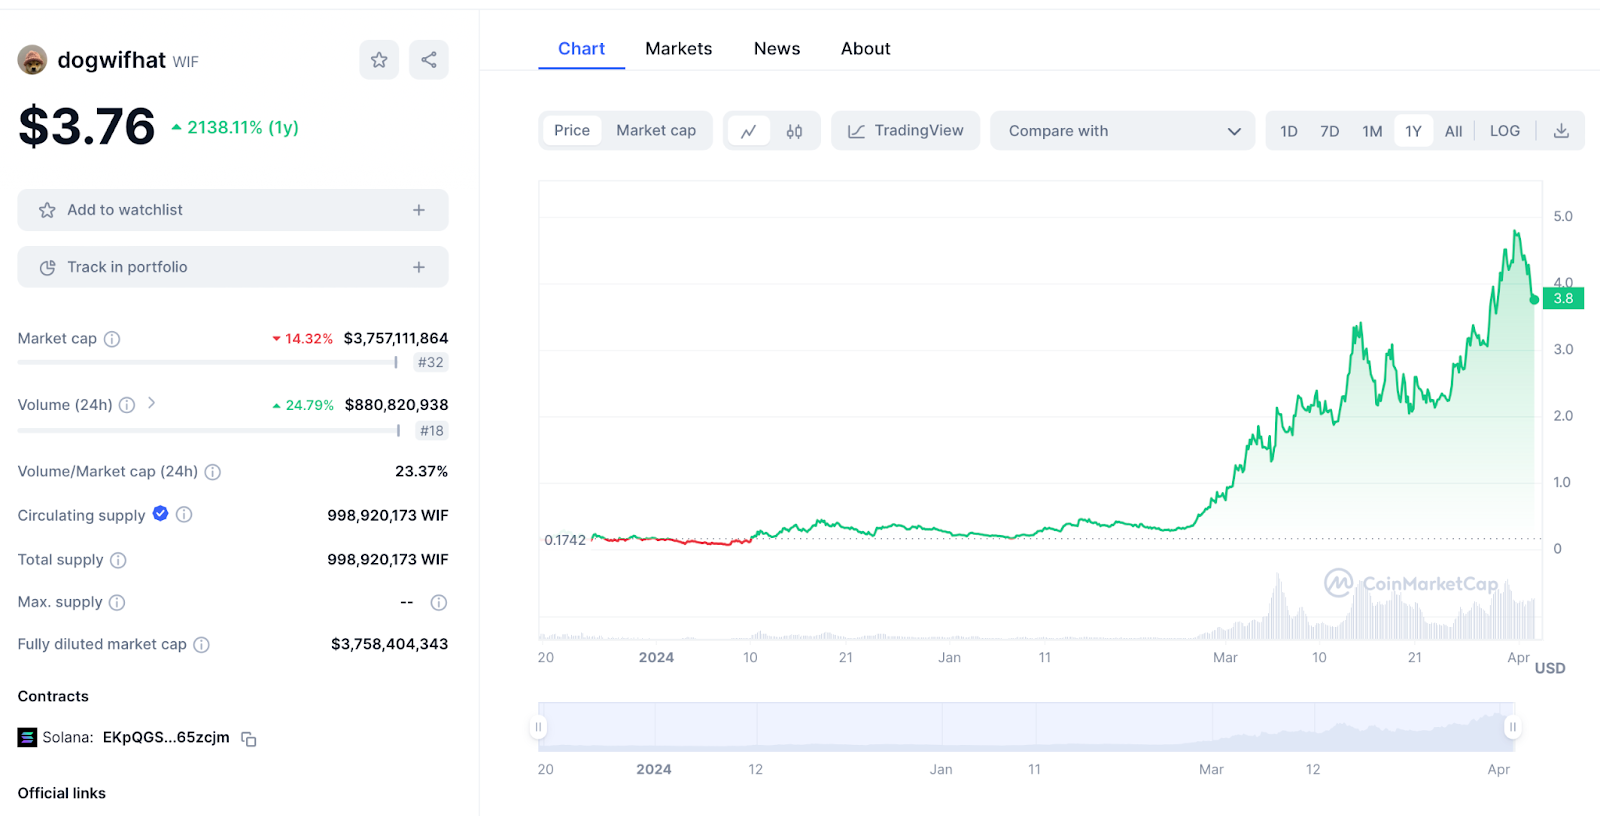Click Track in portfolio button
The width and height of the screenshot is (1600, 816).
point(233,267)
